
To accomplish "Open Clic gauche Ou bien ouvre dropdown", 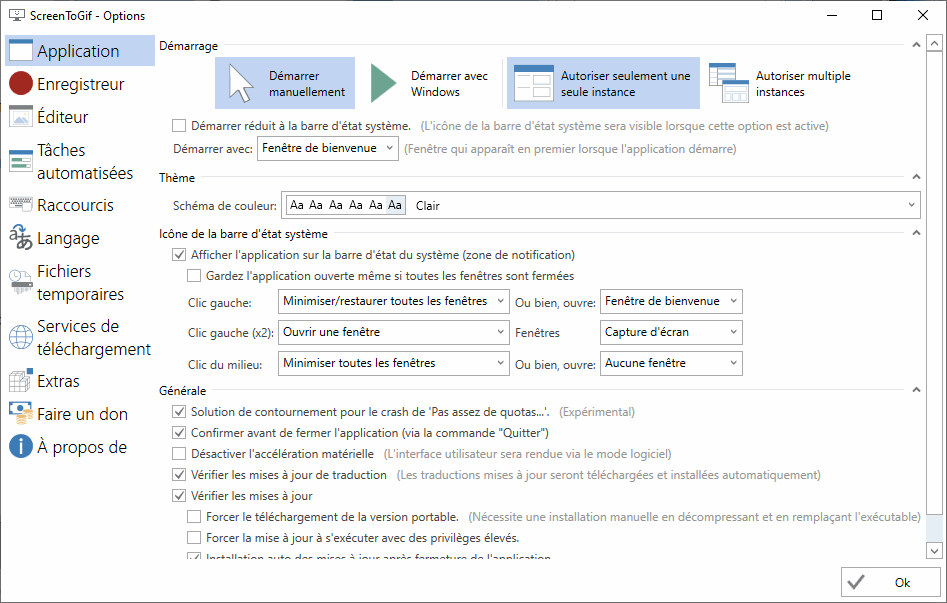I will (671, 301).
